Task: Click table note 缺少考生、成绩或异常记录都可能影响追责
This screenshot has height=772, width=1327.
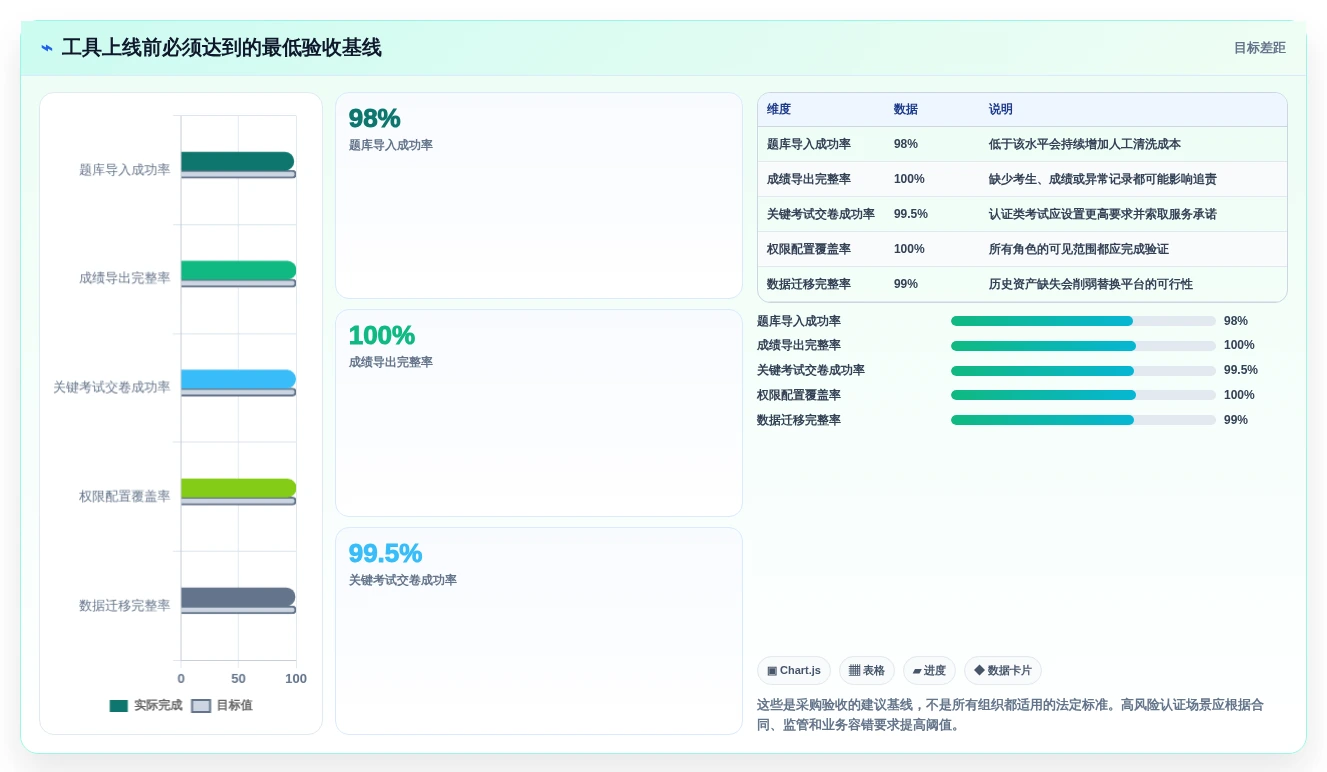Action: 1103,179
